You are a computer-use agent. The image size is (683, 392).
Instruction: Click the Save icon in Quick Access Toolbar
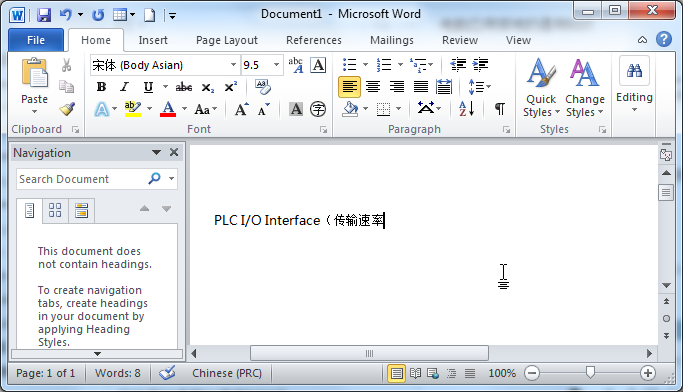click(x=44, y=15)
